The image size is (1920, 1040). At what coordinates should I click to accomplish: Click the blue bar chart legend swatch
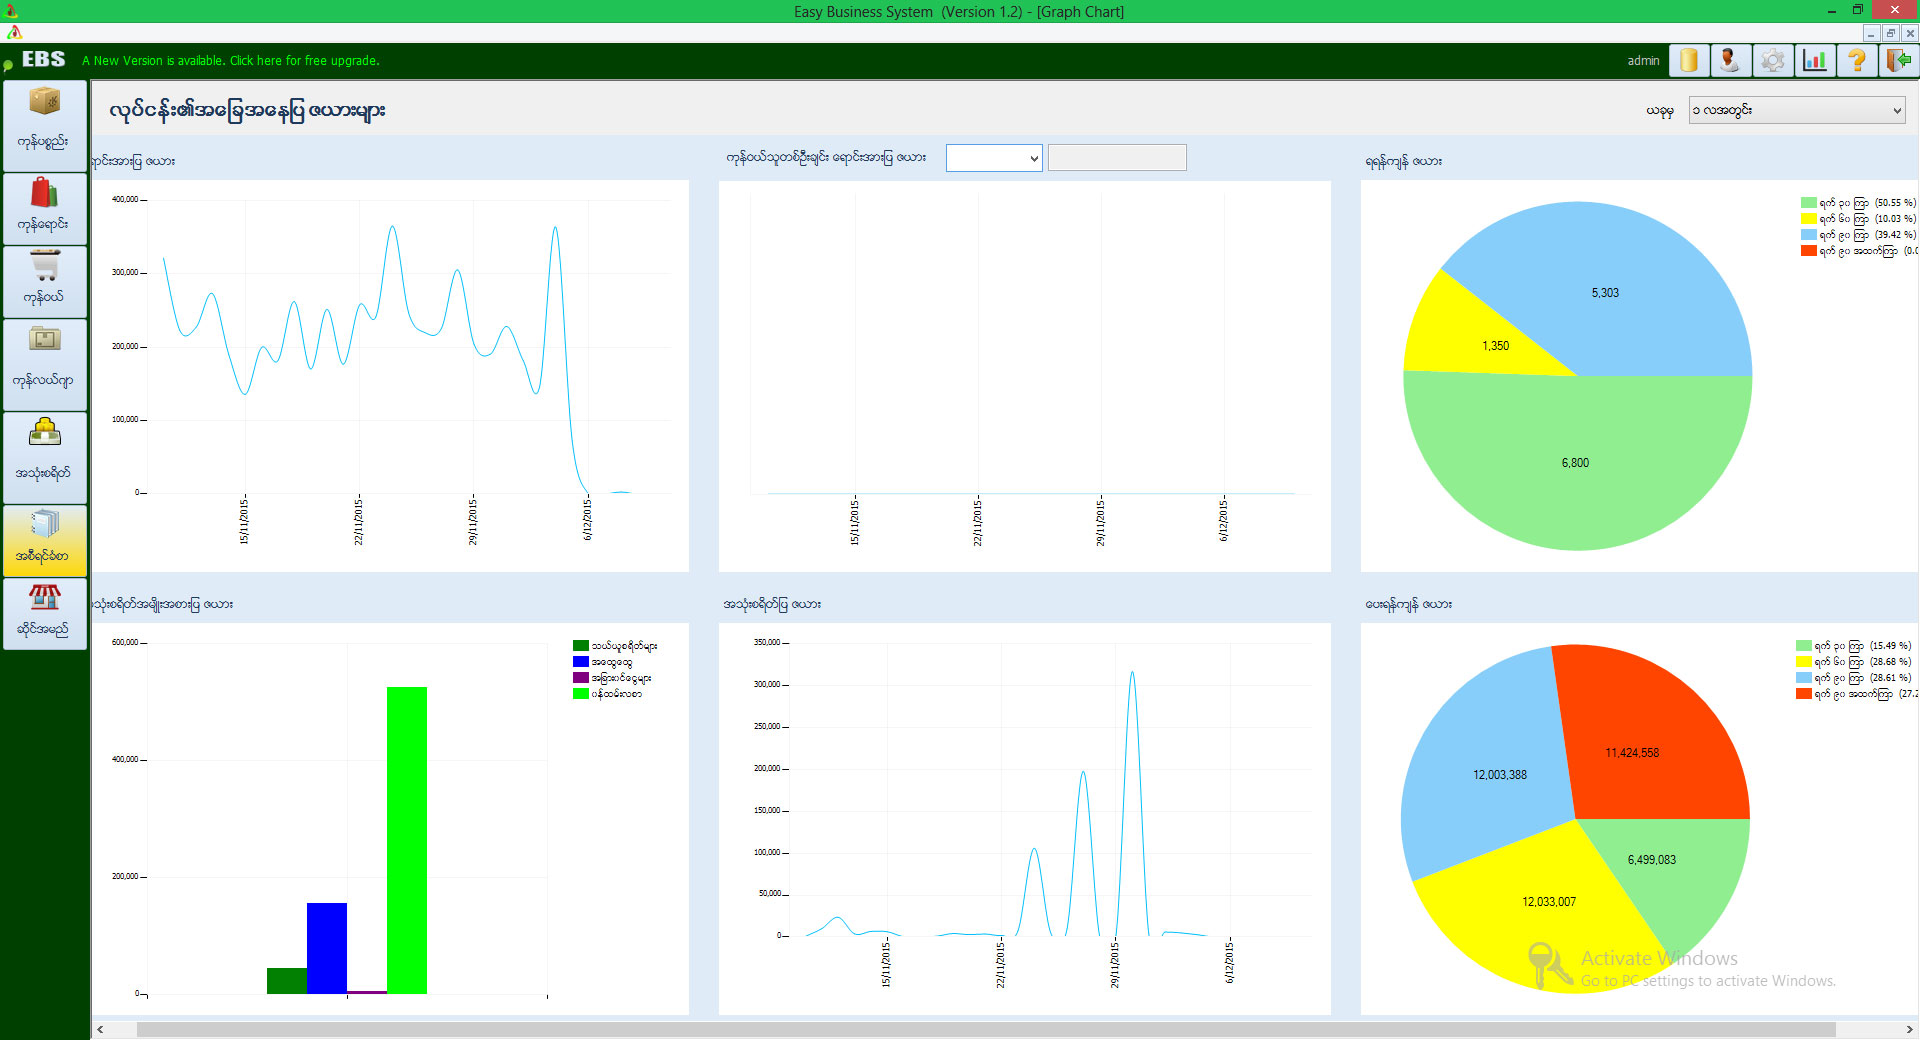580,662
